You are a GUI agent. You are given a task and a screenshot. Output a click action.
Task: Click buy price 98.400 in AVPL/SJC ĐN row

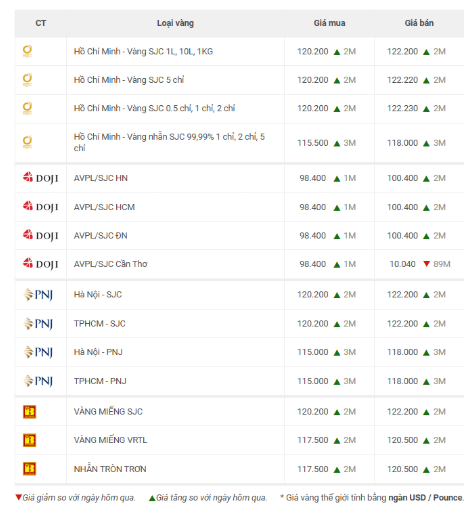313,236
